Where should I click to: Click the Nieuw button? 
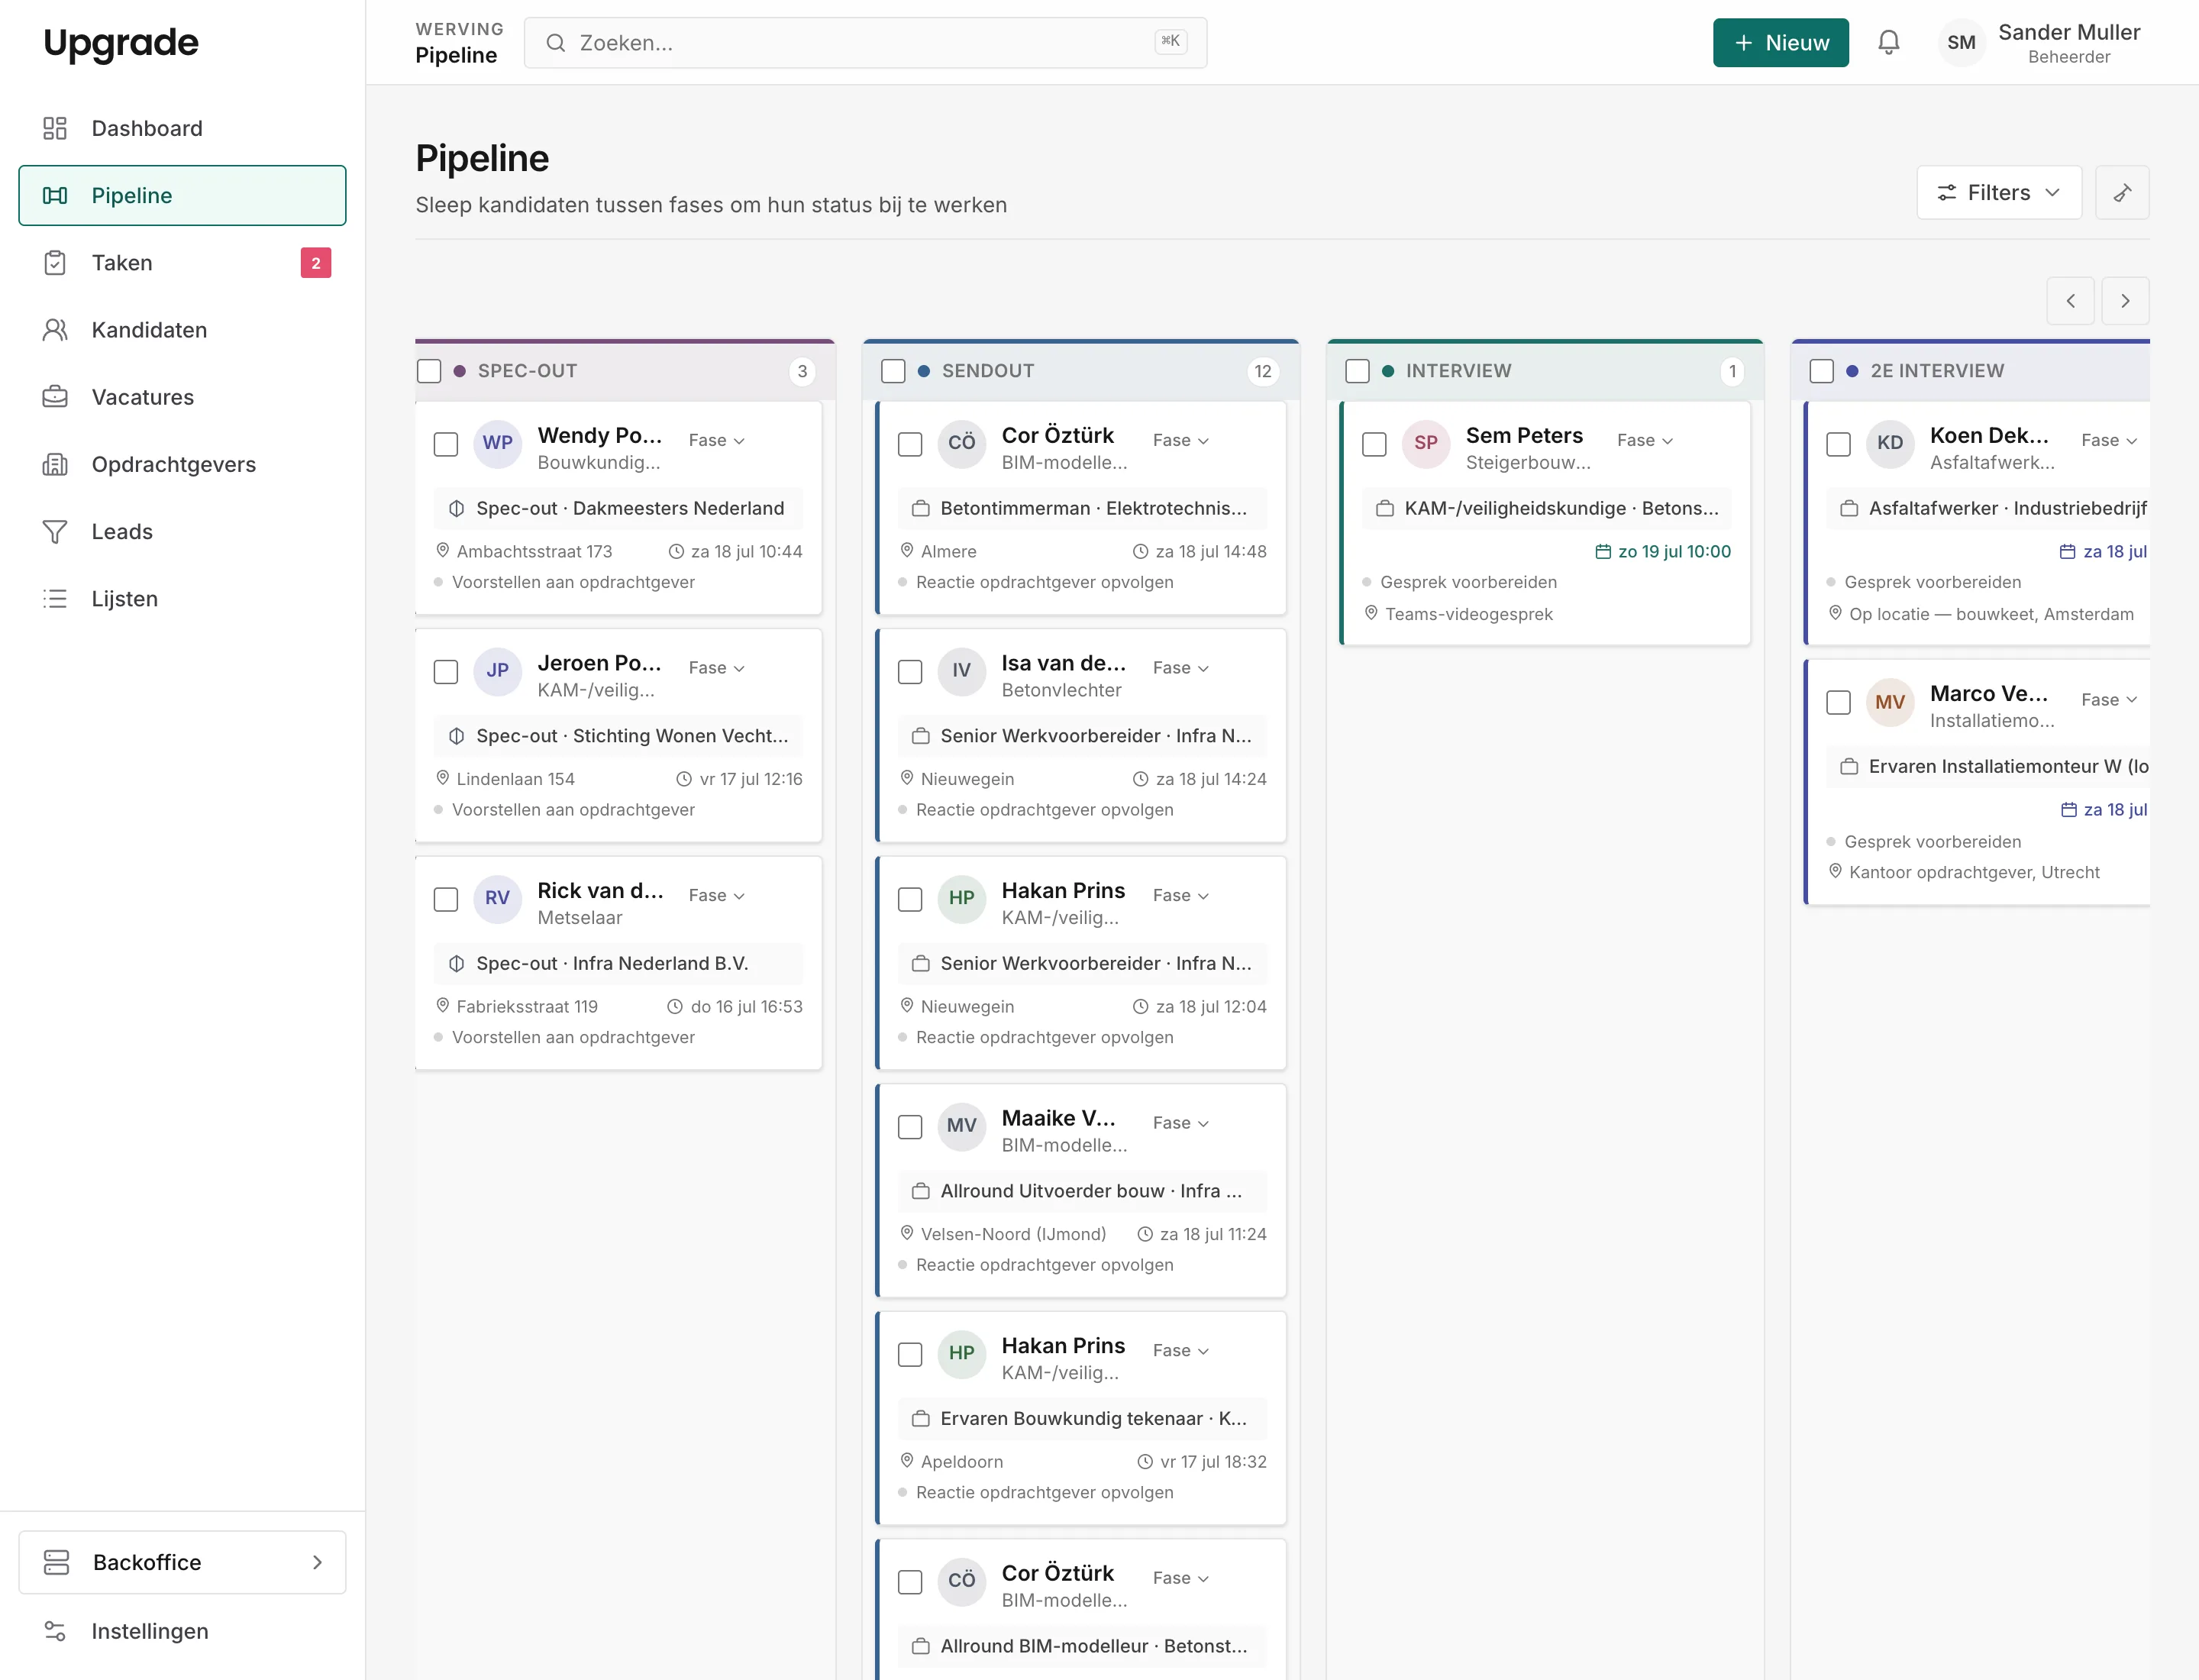click(x=1780, y=43)
